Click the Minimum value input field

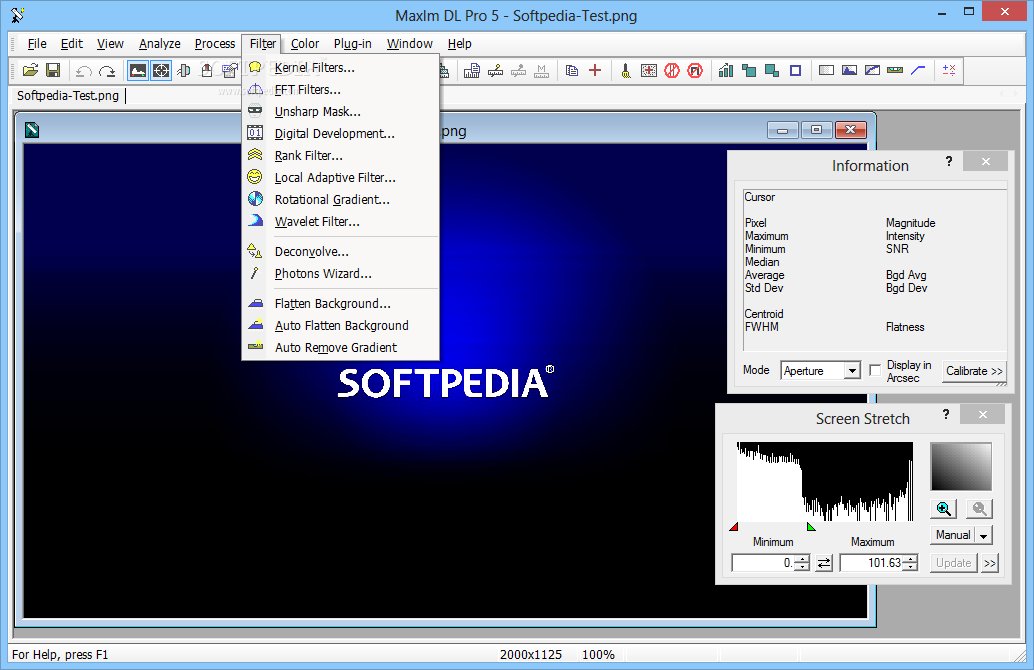[764, 563]
